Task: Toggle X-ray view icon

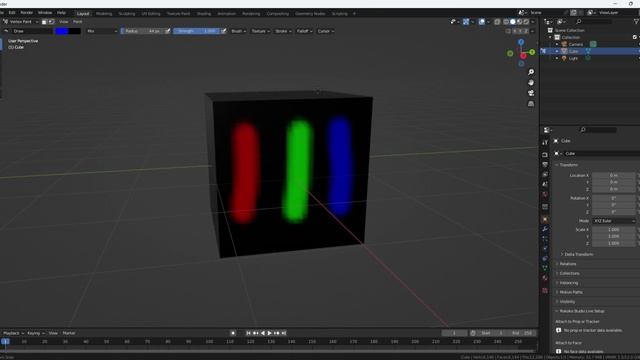Action: pyautogui.click(x=497, y=22)
